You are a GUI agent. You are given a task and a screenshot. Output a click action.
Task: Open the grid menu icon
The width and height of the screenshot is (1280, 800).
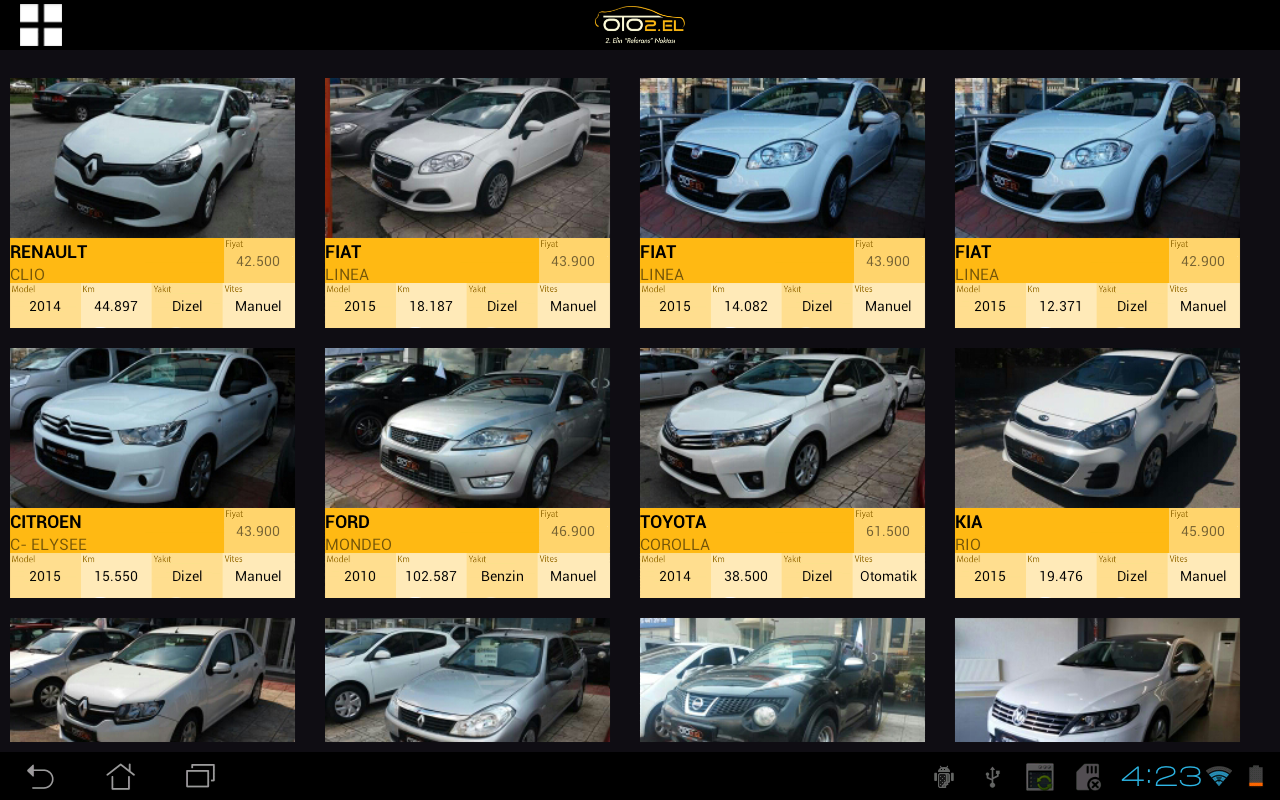tap(41, 25)
